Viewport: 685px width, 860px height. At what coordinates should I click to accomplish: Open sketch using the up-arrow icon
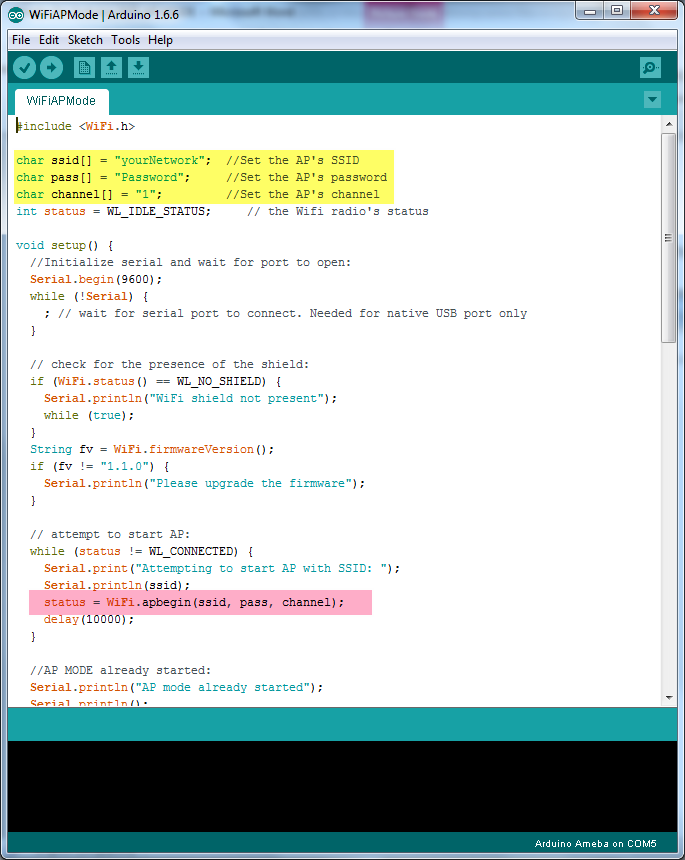pos(111,67)
